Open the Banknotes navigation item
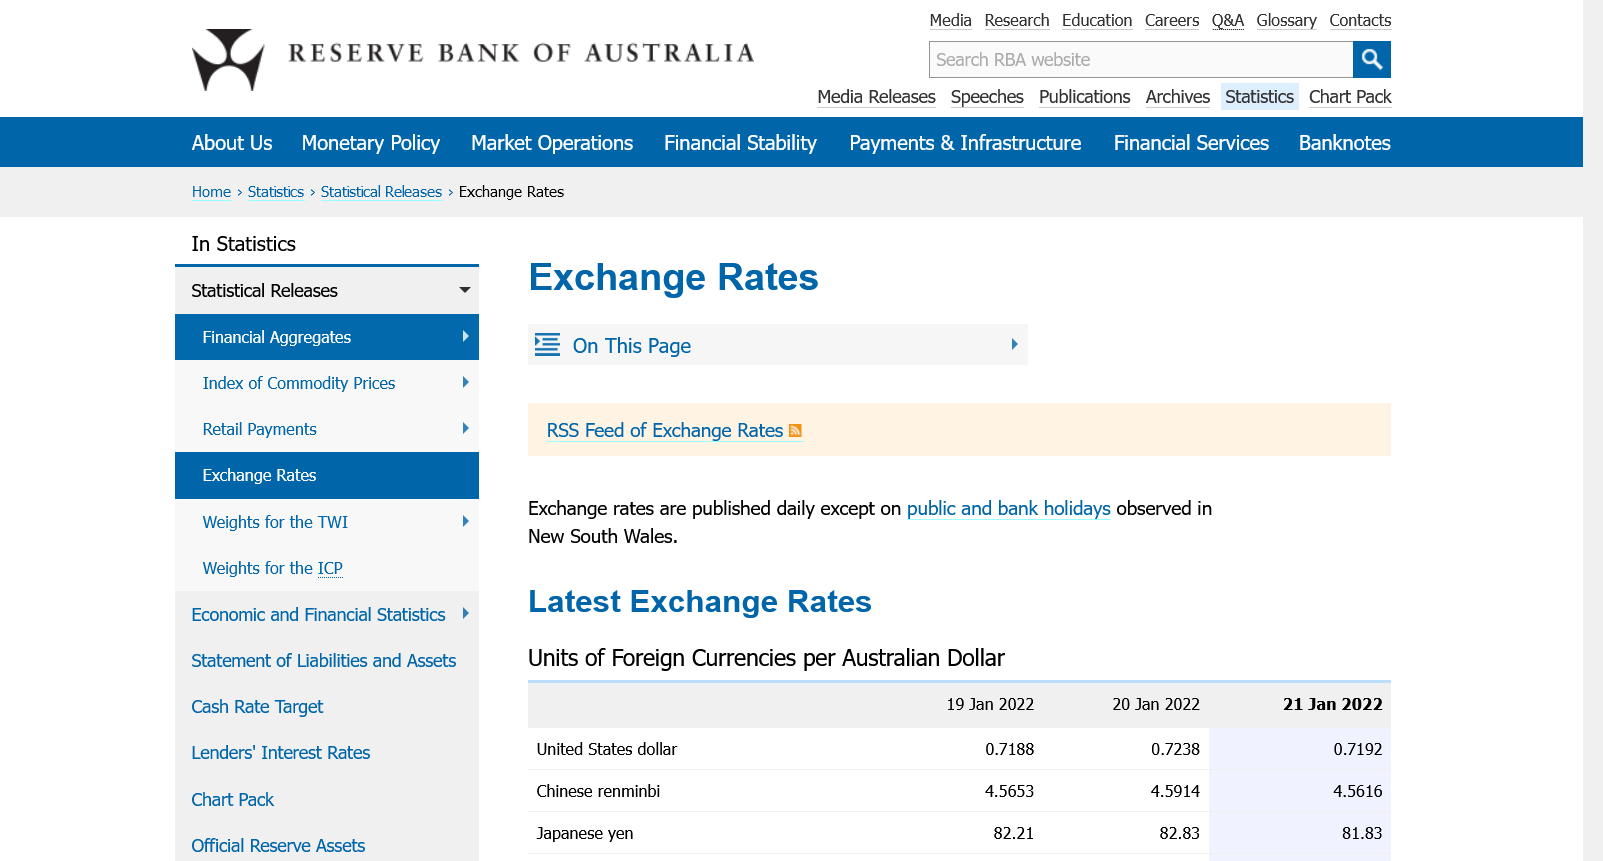The width and height of the screenshot is (1603, 861). coord(1344,143)
